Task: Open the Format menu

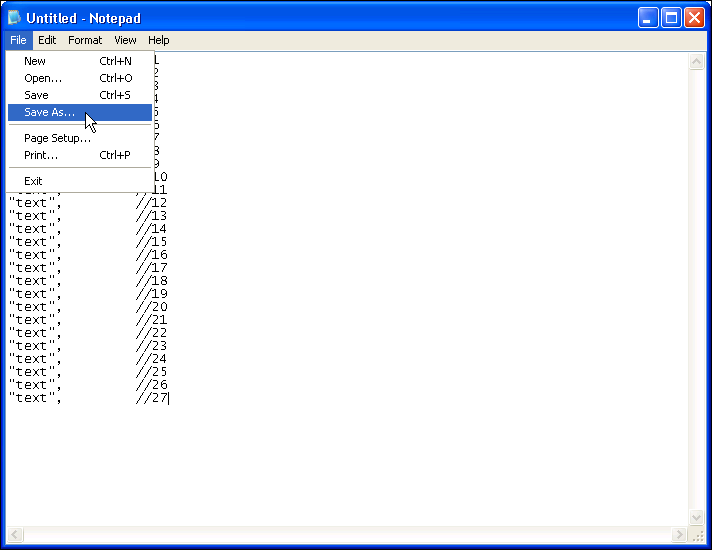Action: pyautogui.click(x=85, y=40)
